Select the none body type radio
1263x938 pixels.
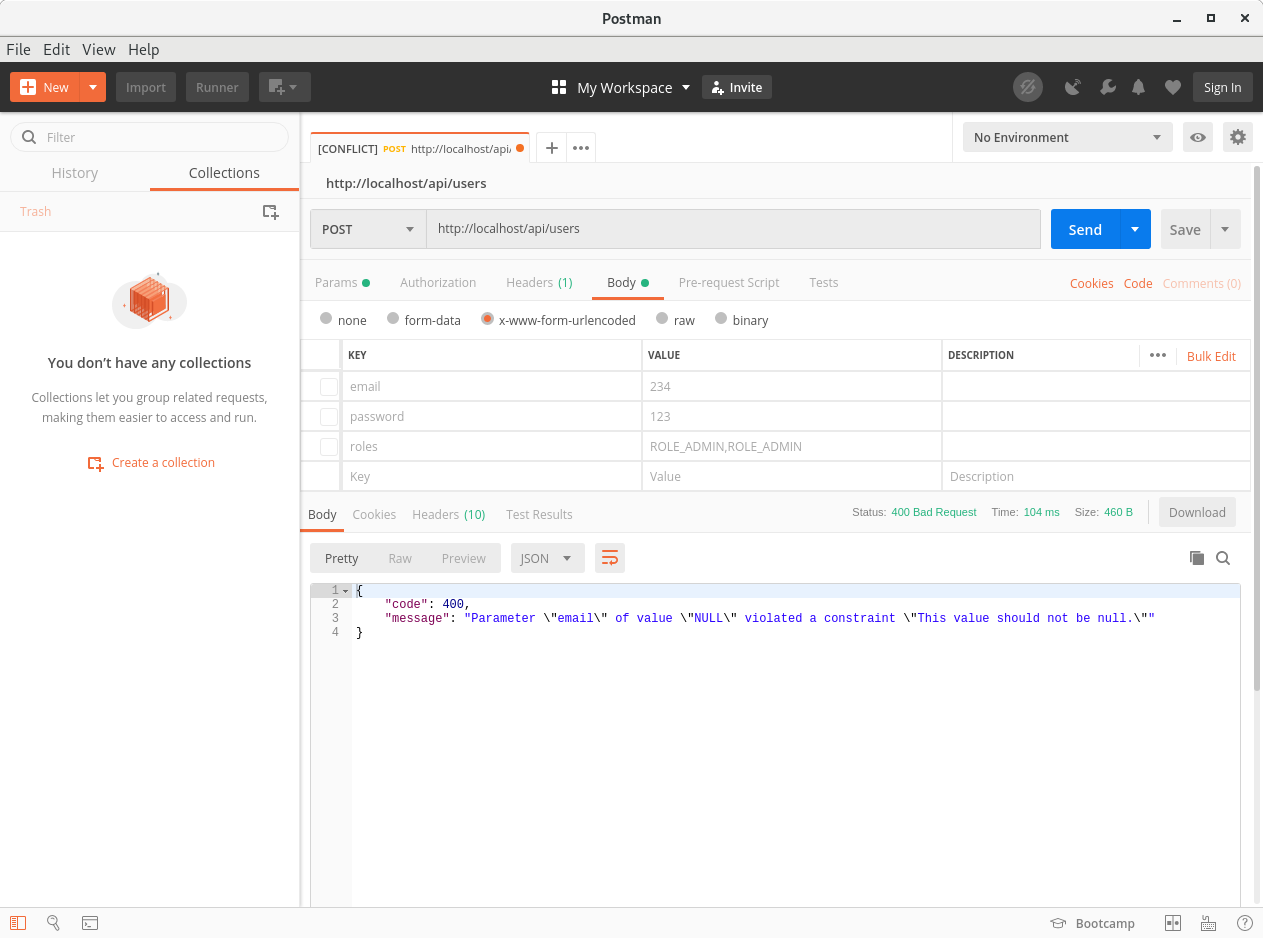tap(326, 319)
